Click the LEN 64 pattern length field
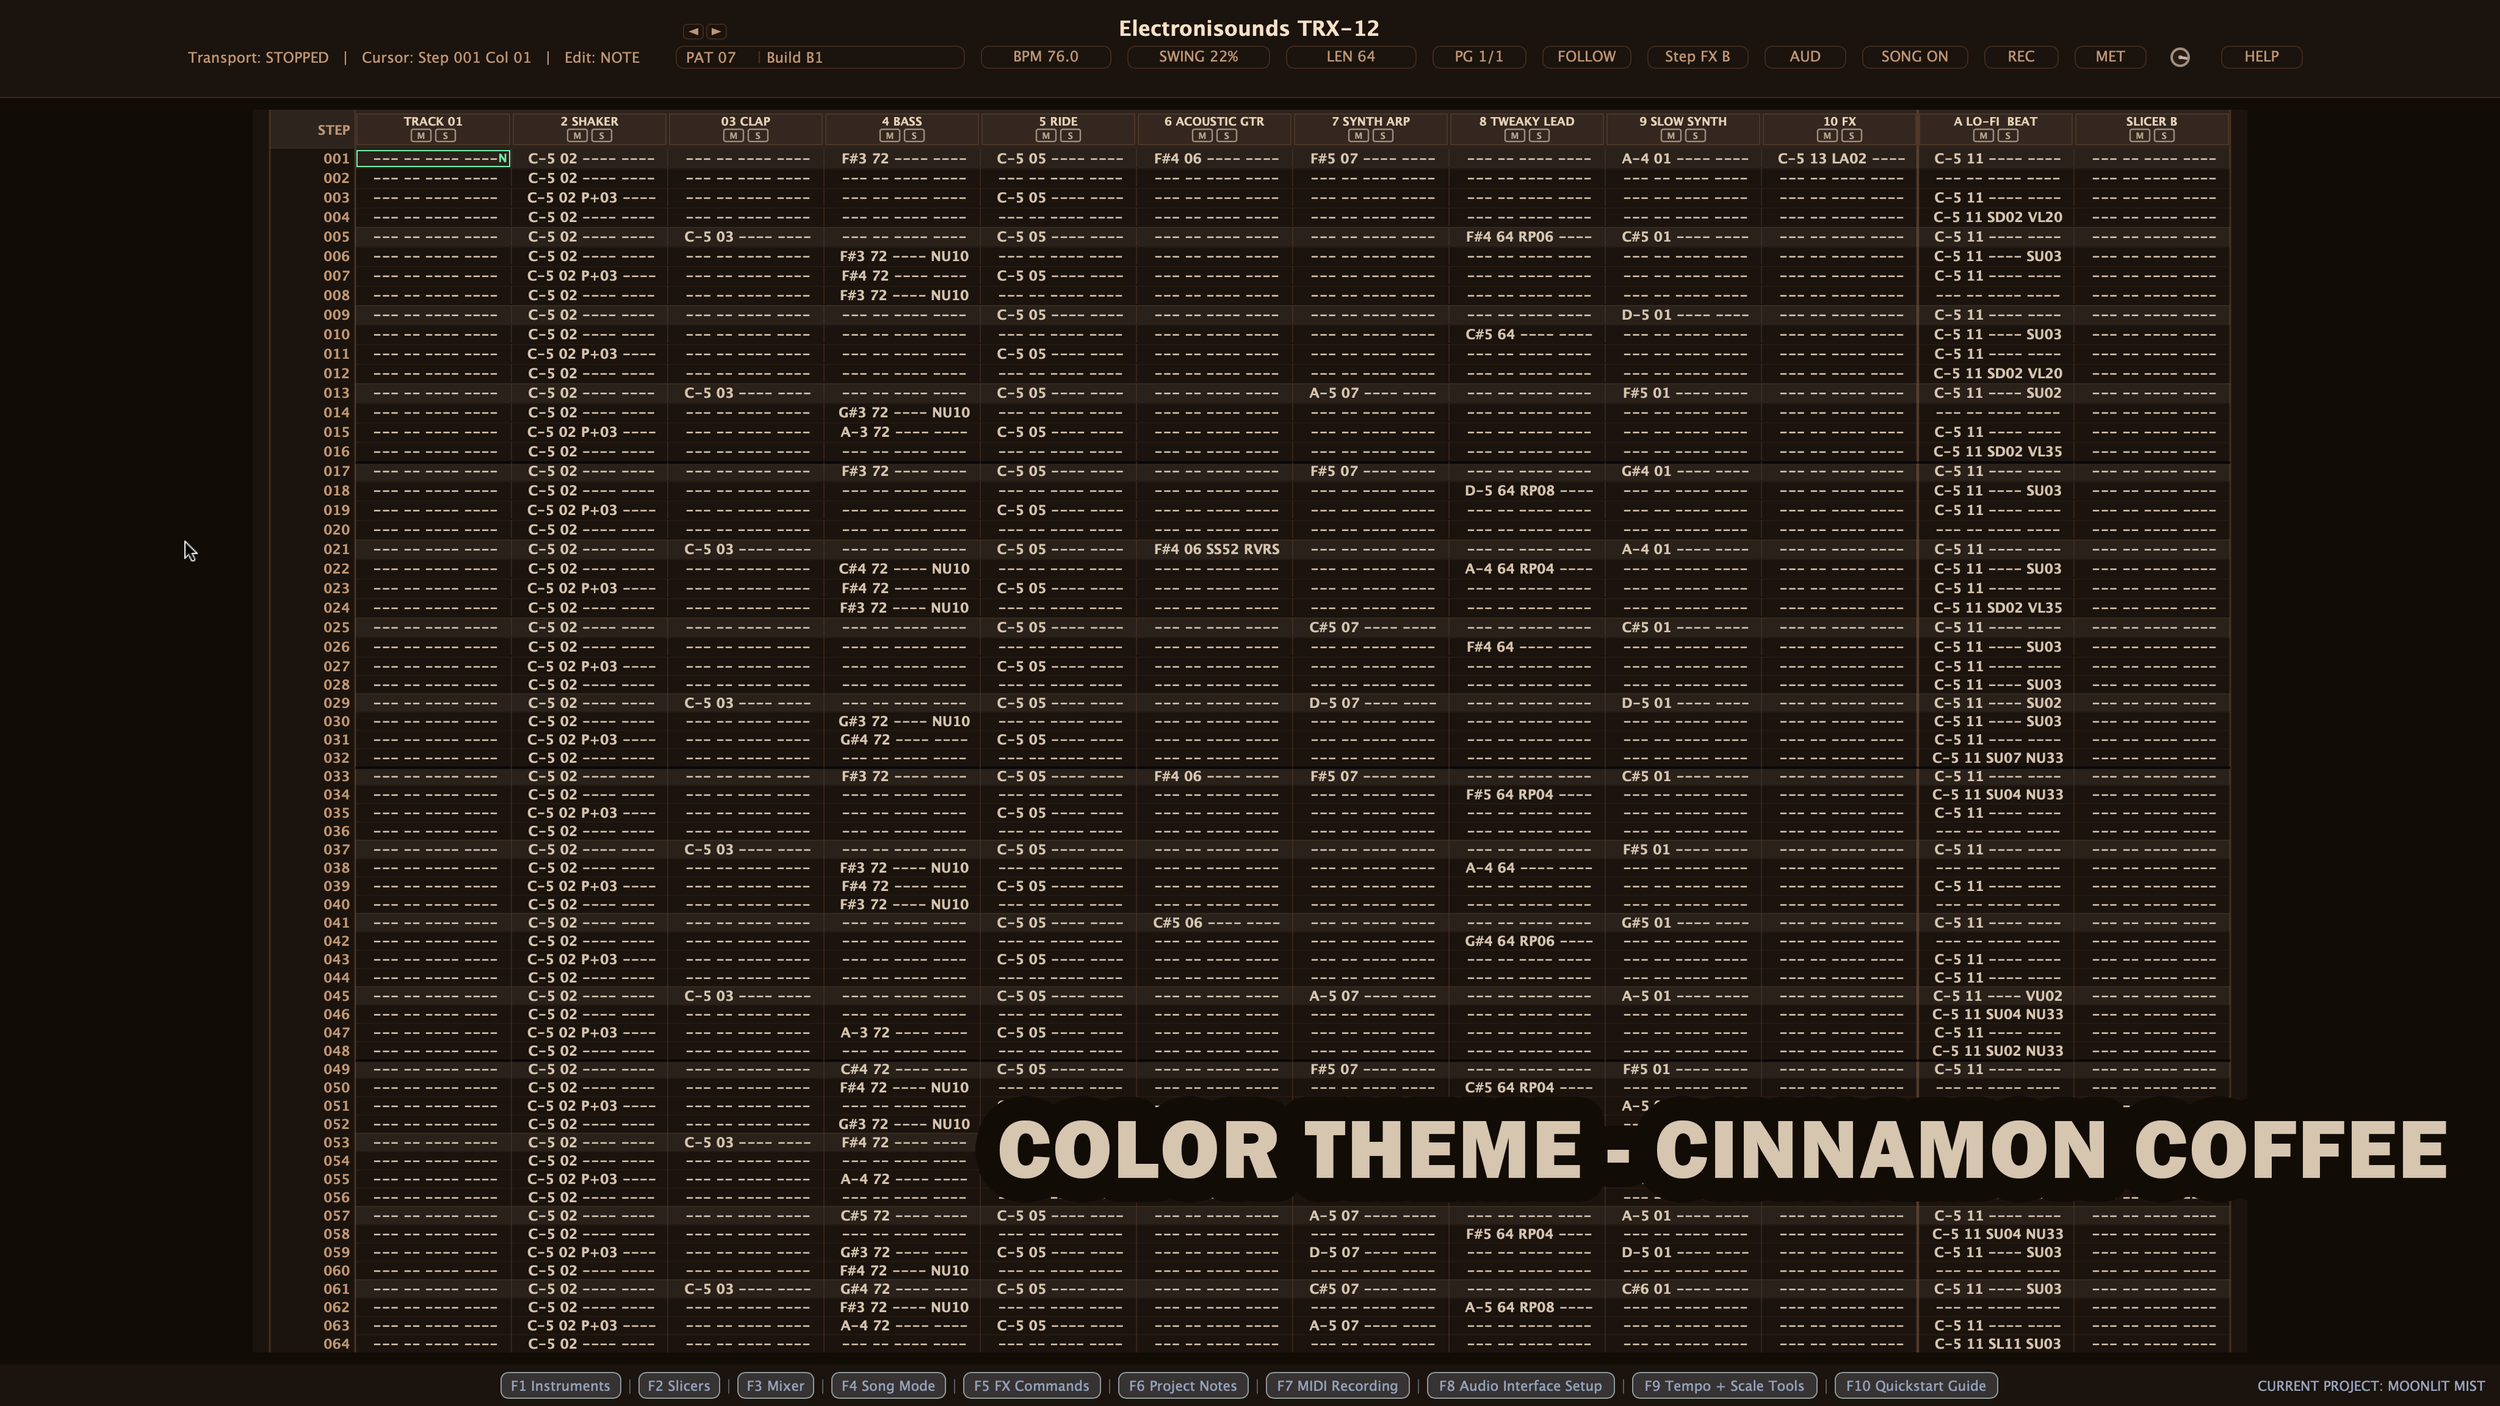The width and height of the screenshot is (2500, 1406). (1351, 57)
